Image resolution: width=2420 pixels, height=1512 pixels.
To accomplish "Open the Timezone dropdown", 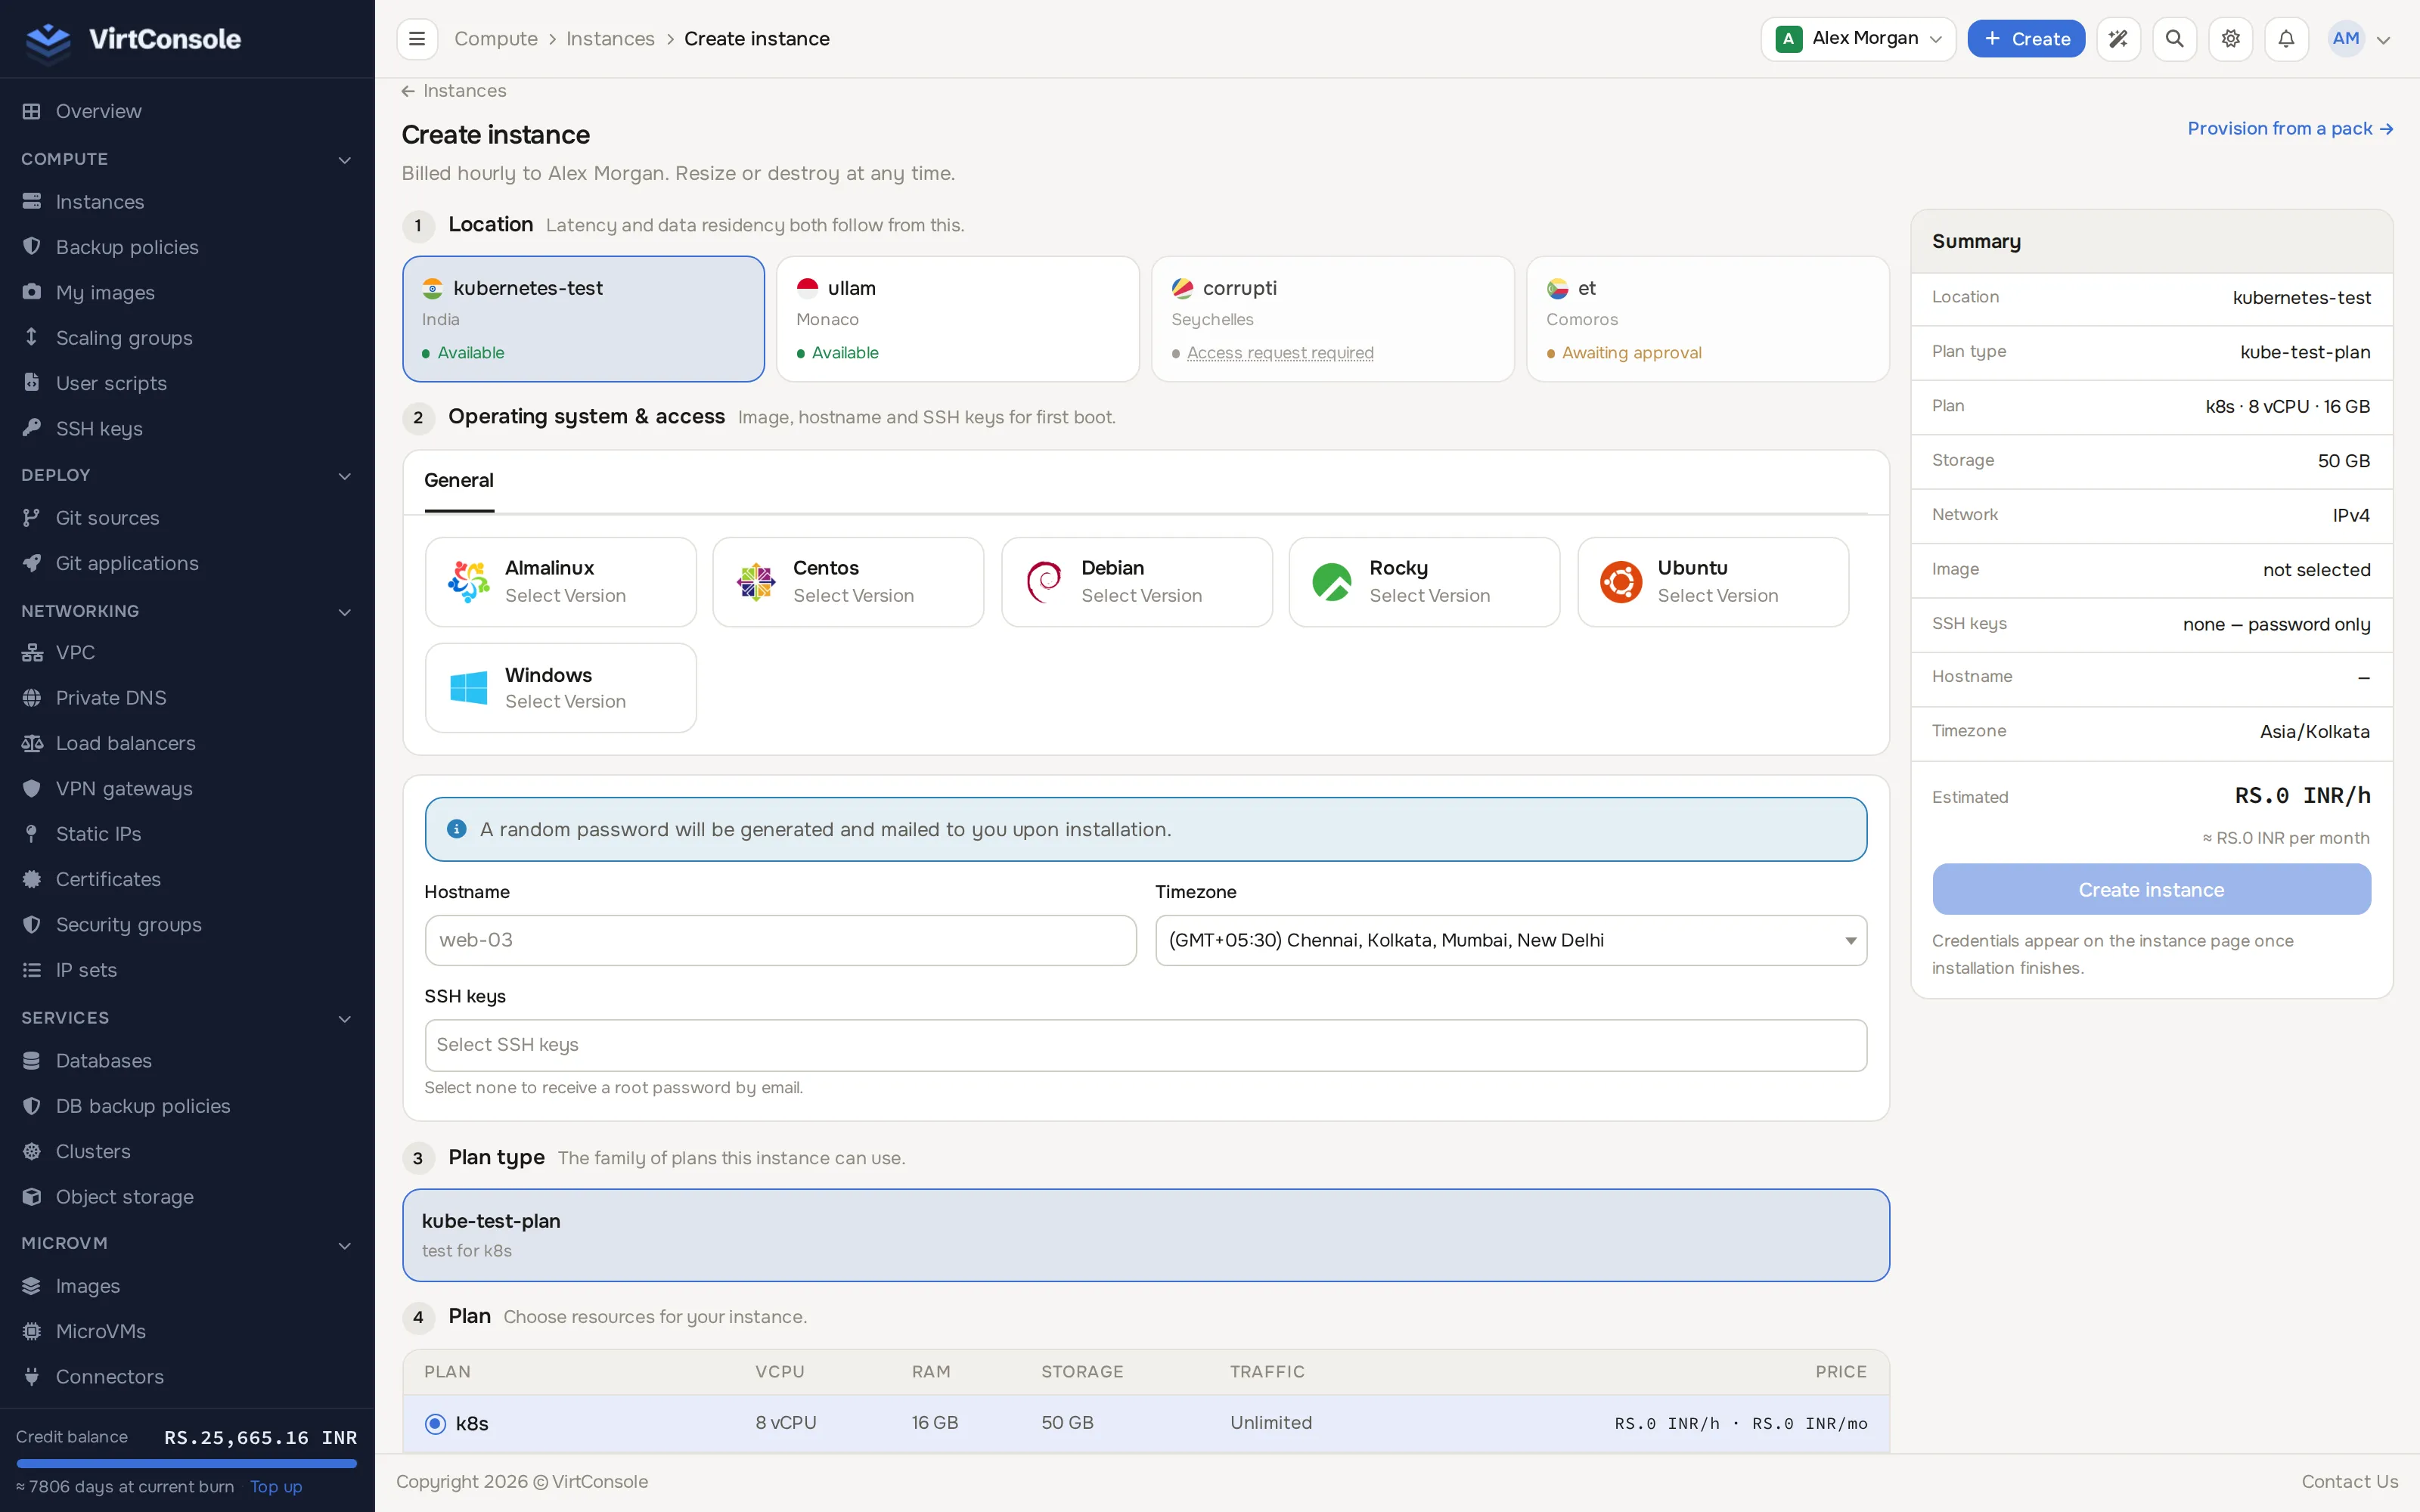I will point(1510,940).
